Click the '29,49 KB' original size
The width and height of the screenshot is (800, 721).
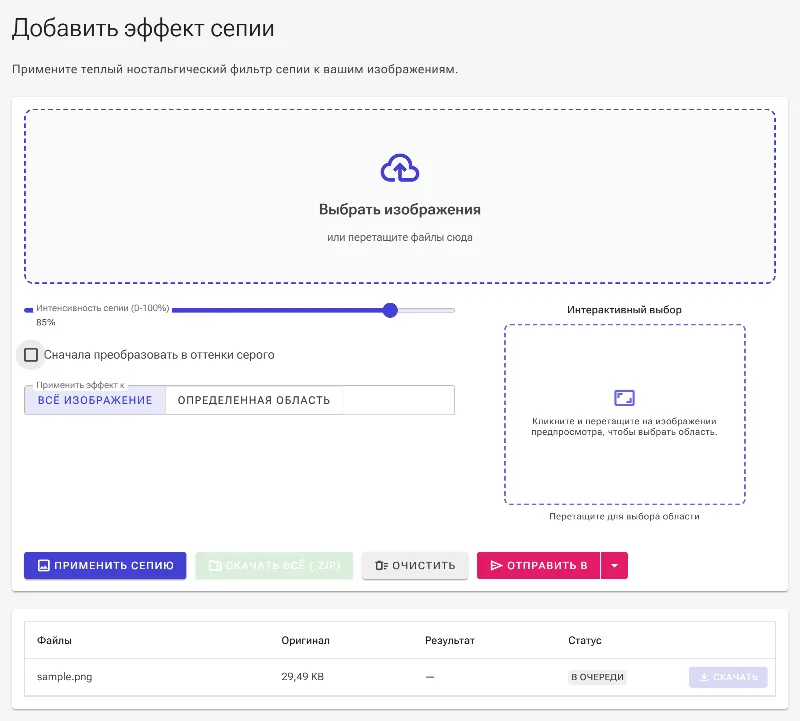(x=303, y=677)
